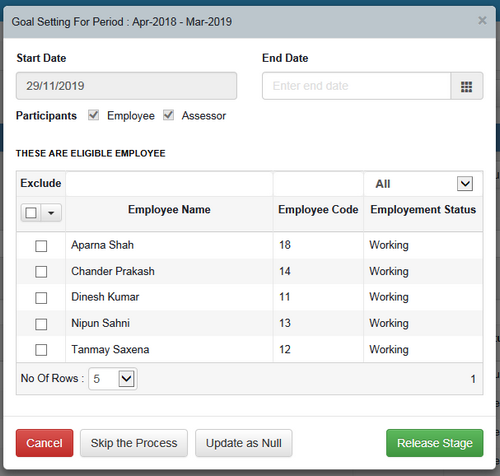Screen dimensions: 500x476
Task: Toggle the Employee participant checkbox
Action: (x=93, y=115)
